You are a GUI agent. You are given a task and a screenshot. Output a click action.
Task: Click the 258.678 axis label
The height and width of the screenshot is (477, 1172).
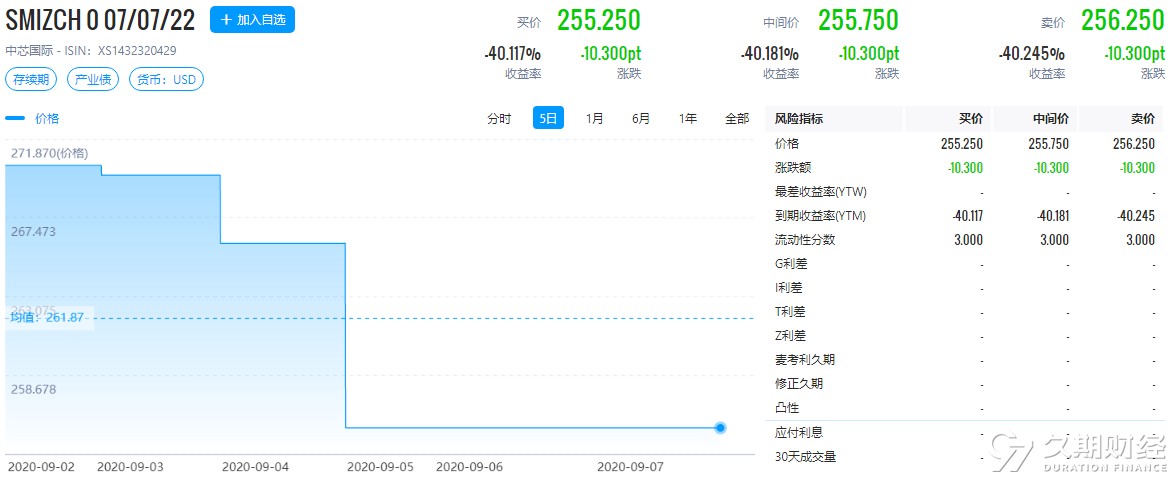point(33,390)
